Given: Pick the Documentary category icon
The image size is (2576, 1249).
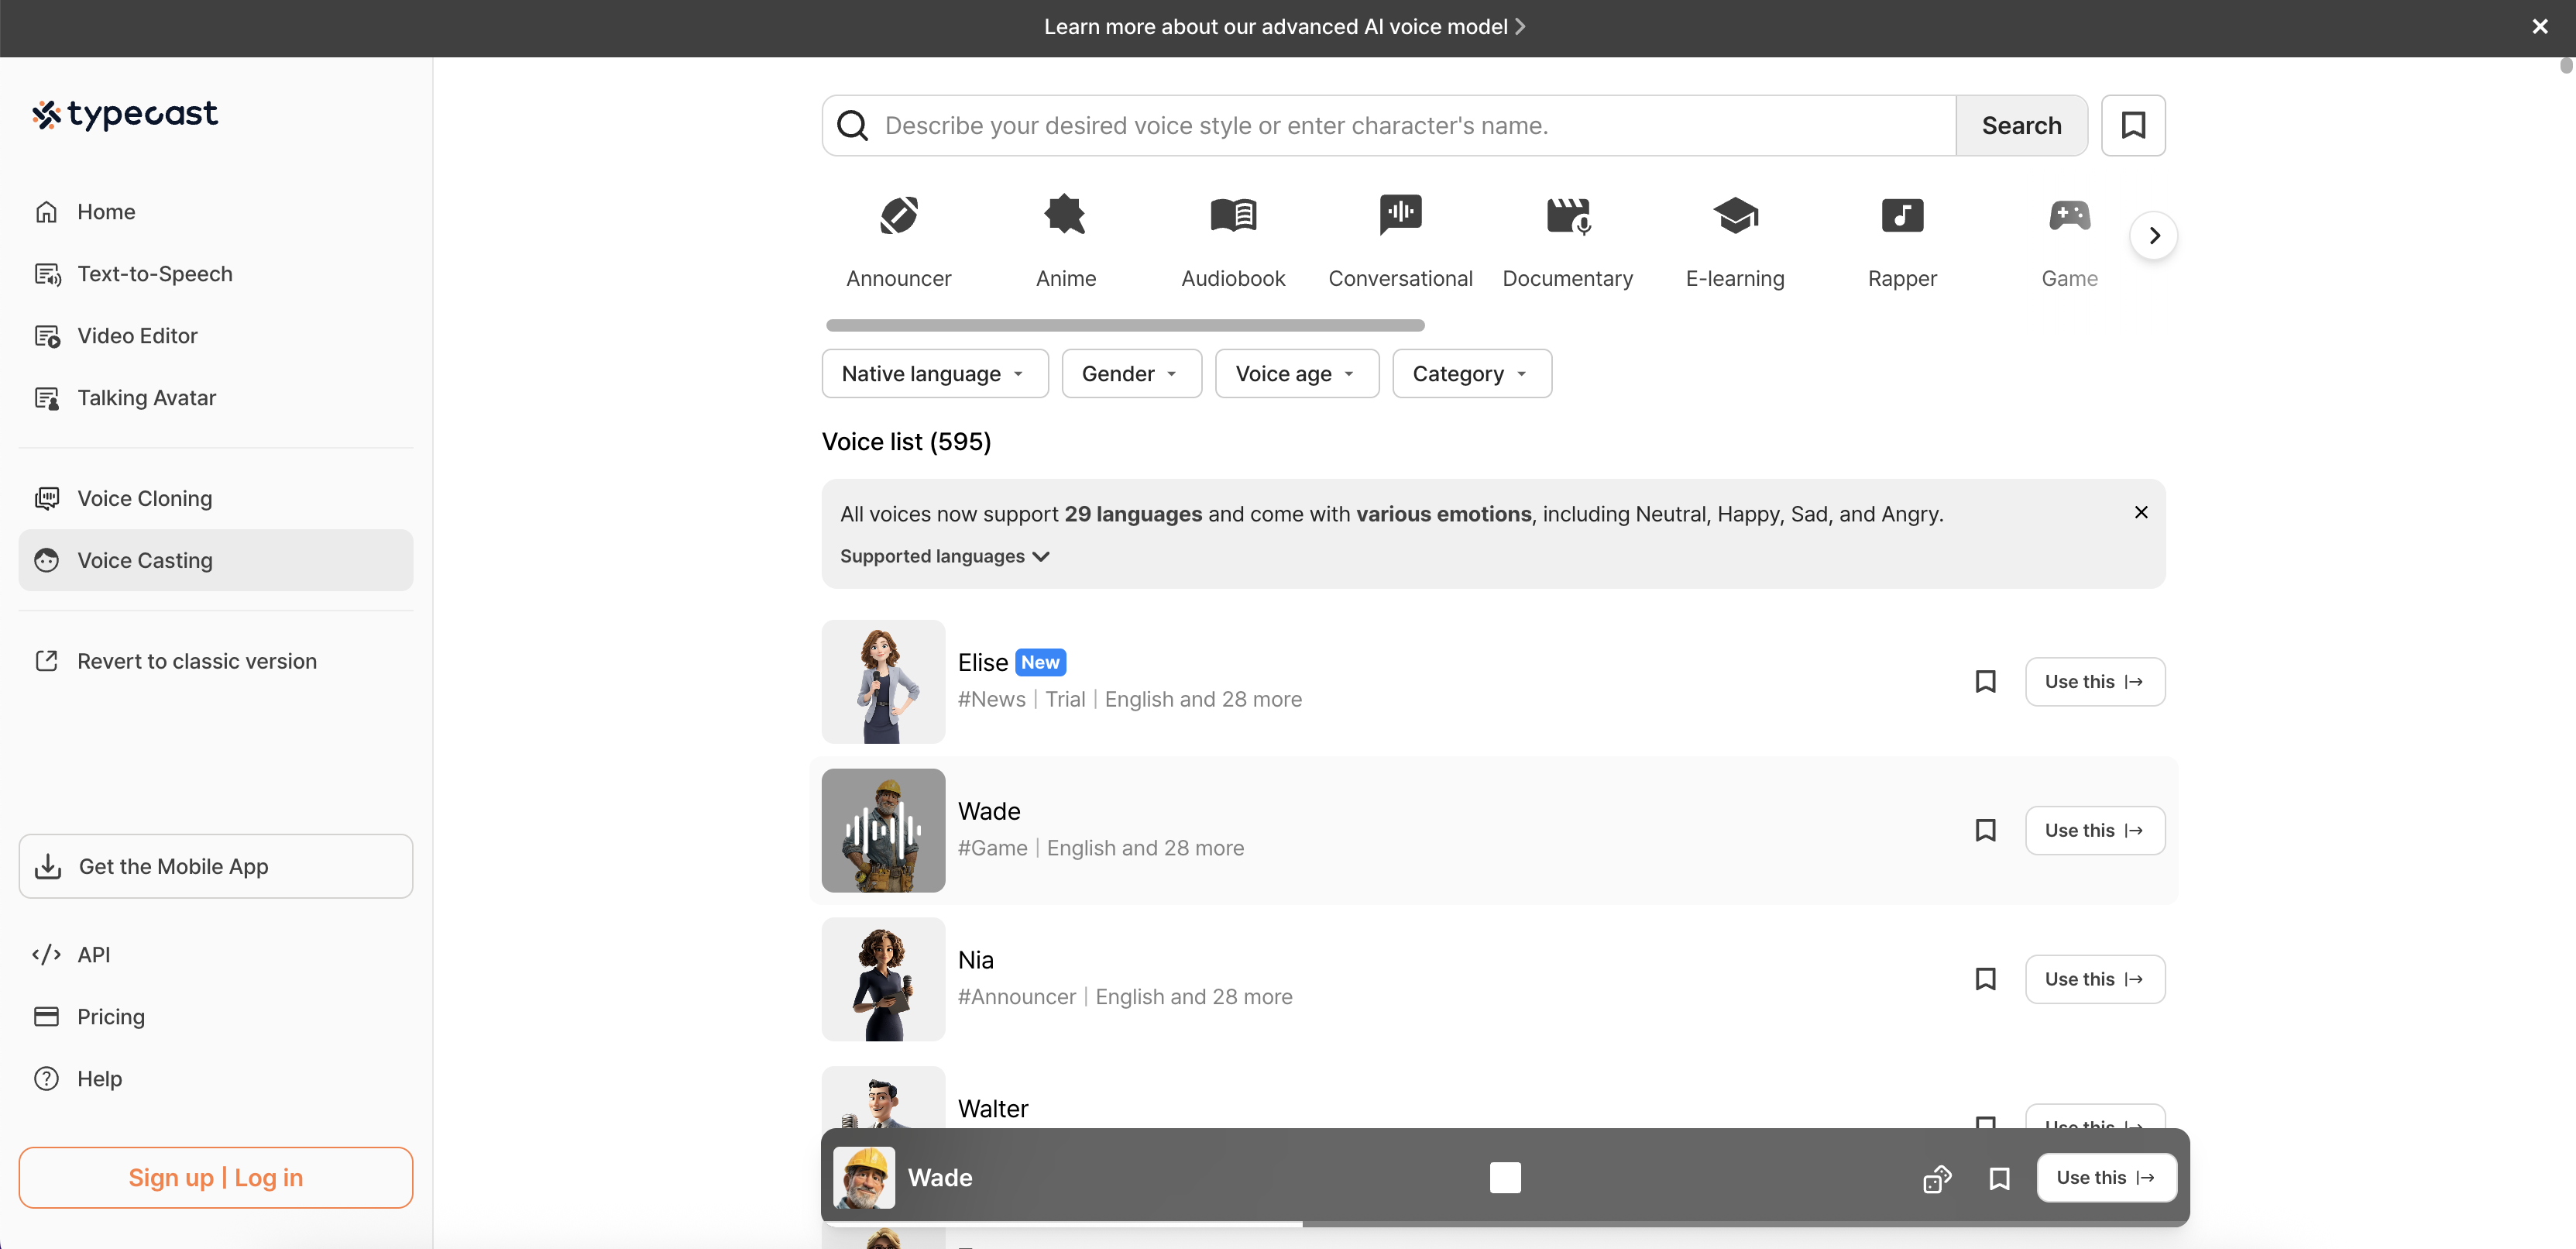Looking at the screenshot, I should point(1567,215).
